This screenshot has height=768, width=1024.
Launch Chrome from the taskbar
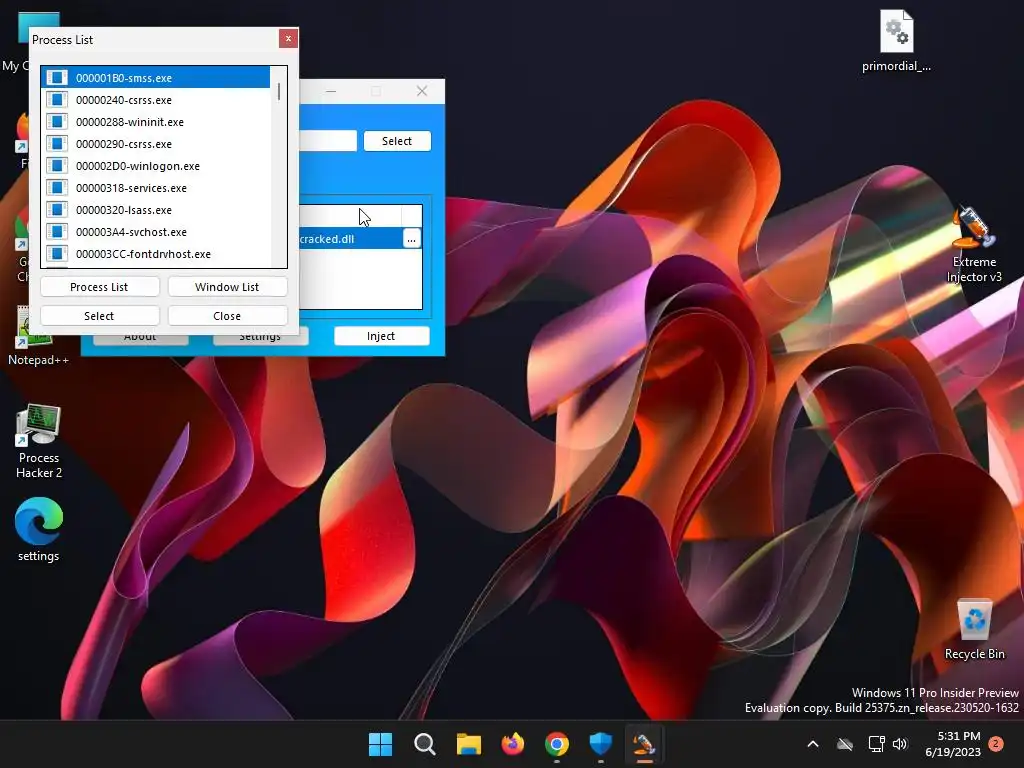pyautogui.click(x=556, y=744)
